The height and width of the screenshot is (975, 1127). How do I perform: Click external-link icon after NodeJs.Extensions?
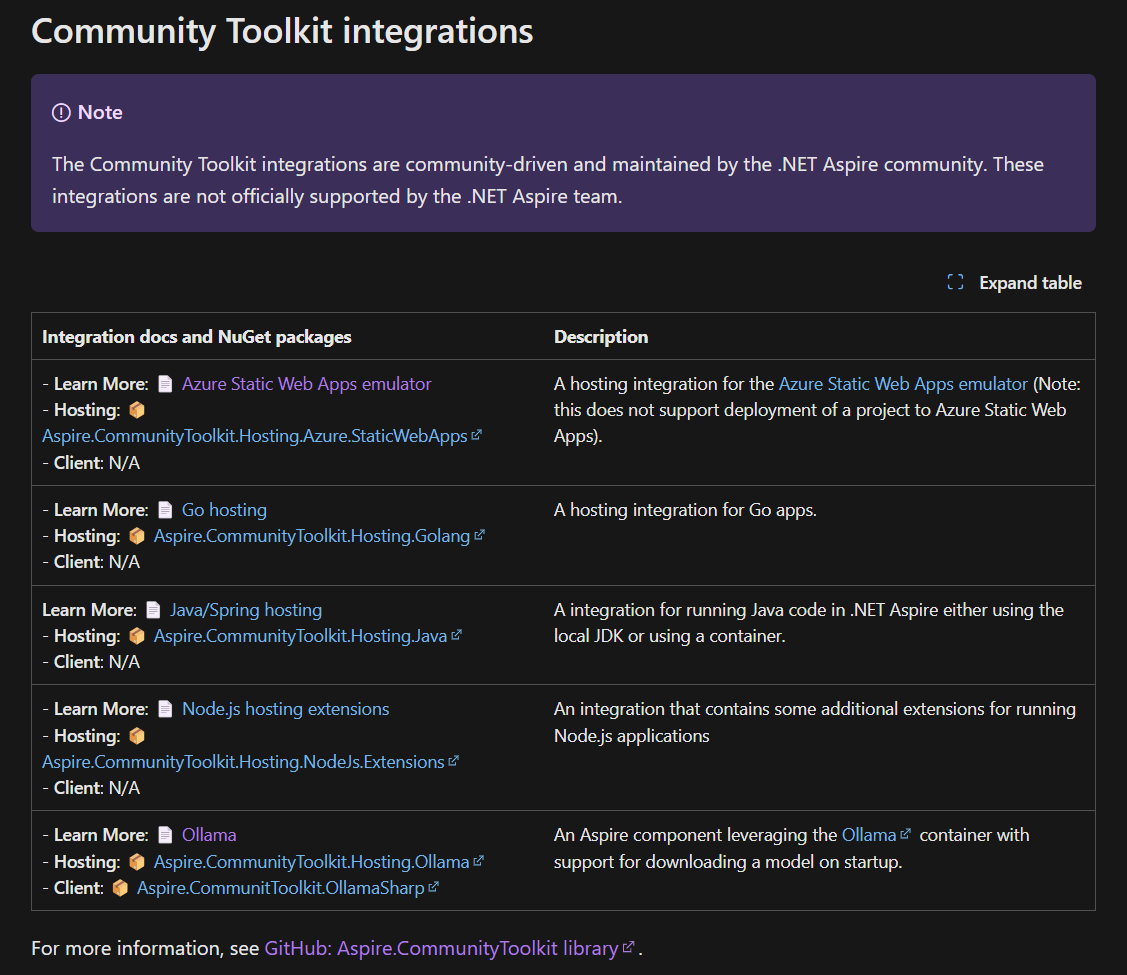454,761
